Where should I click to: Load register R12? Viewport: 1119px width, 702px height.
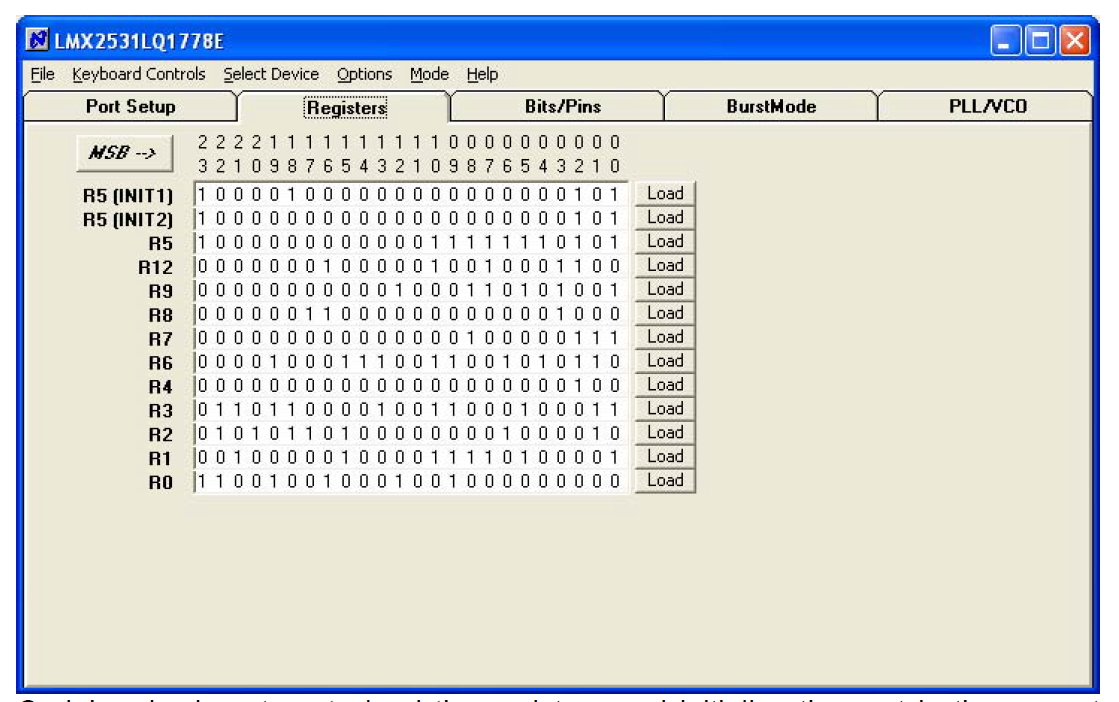pos(665,265)
